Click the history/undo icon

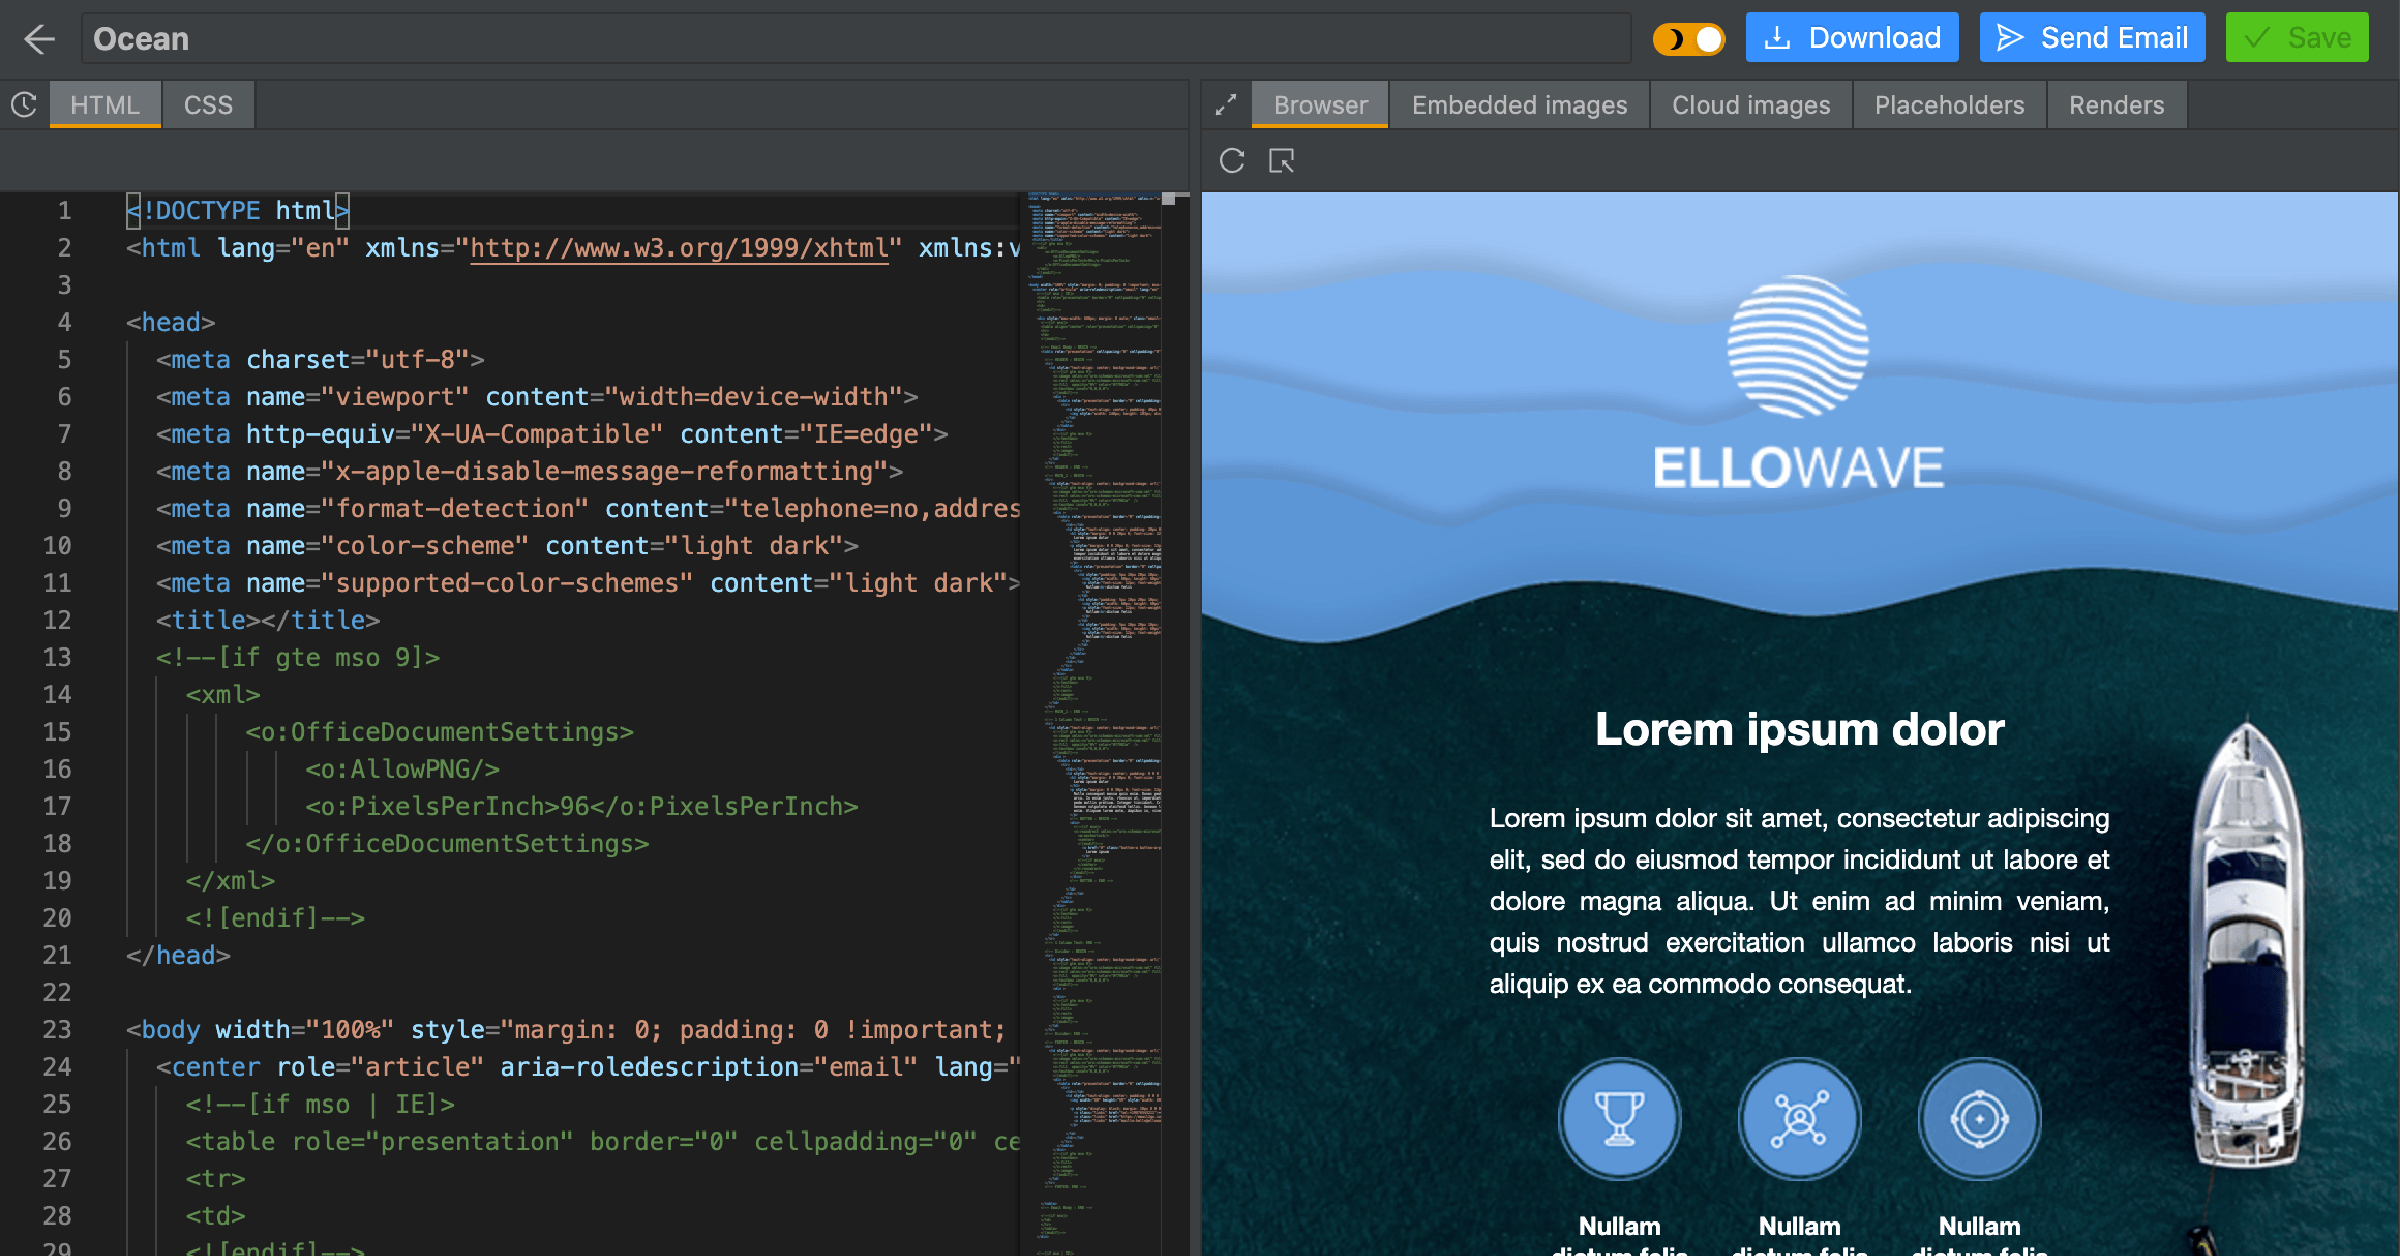pyautogui.click(x=25, y=105)
